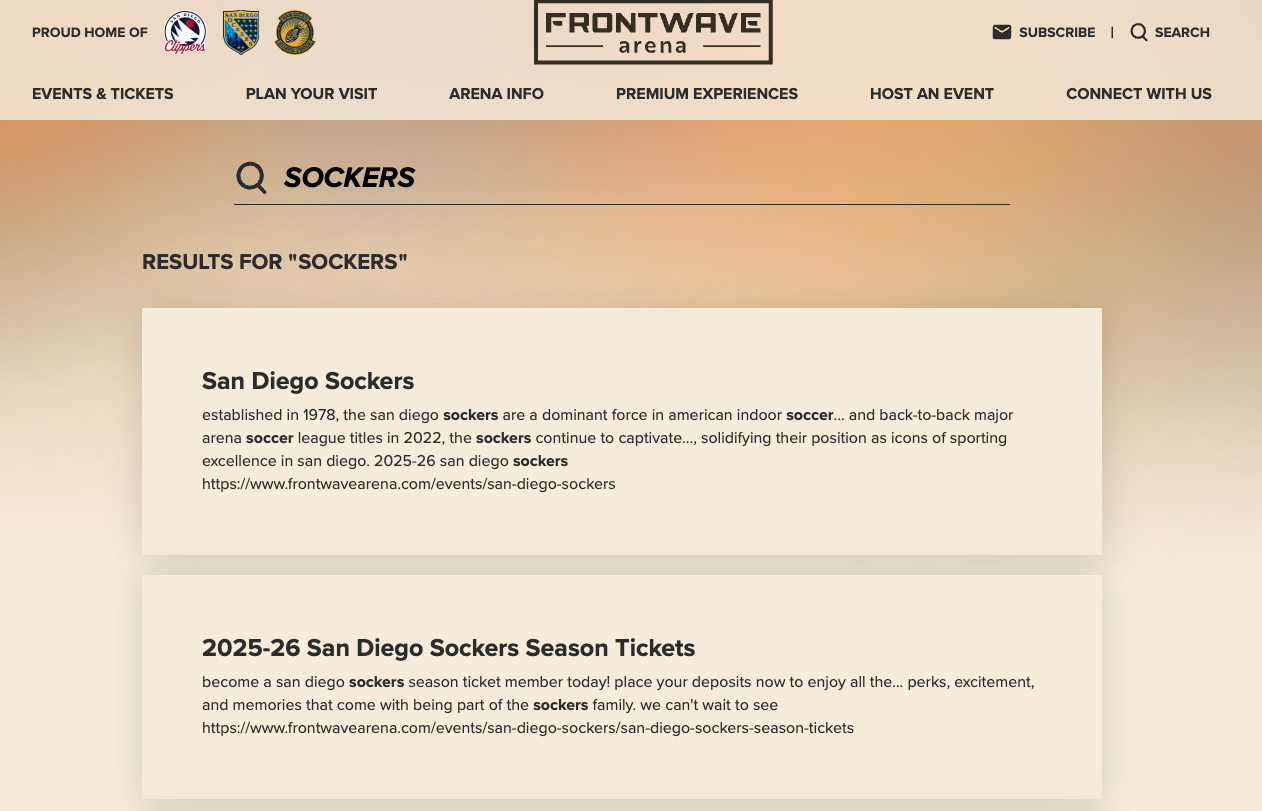Click the magnifier icon in the top header

point(1139,32)
